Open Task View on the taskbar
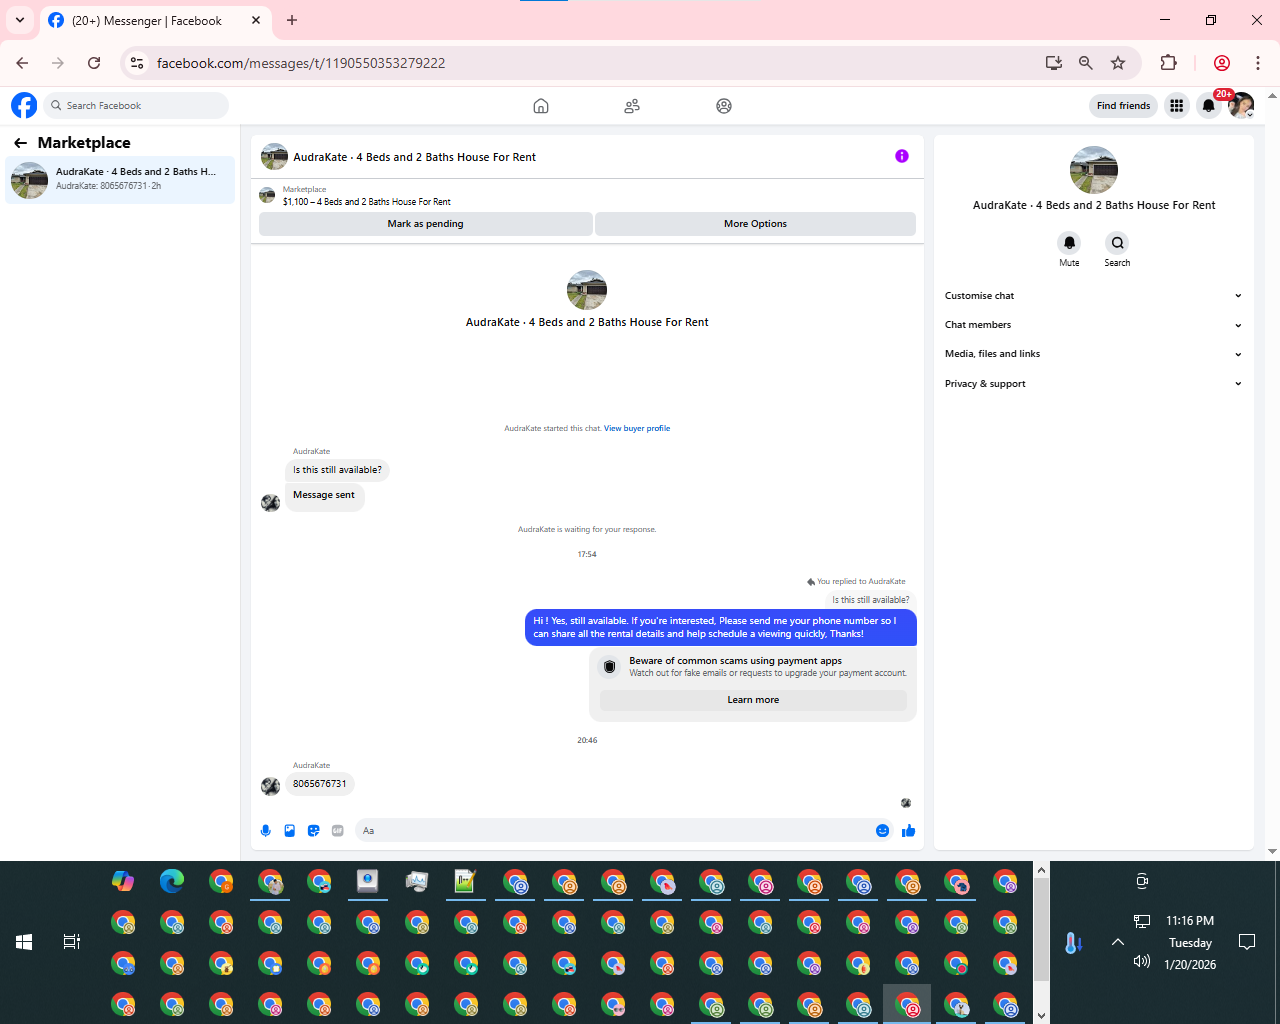 (x=72, y=942)
